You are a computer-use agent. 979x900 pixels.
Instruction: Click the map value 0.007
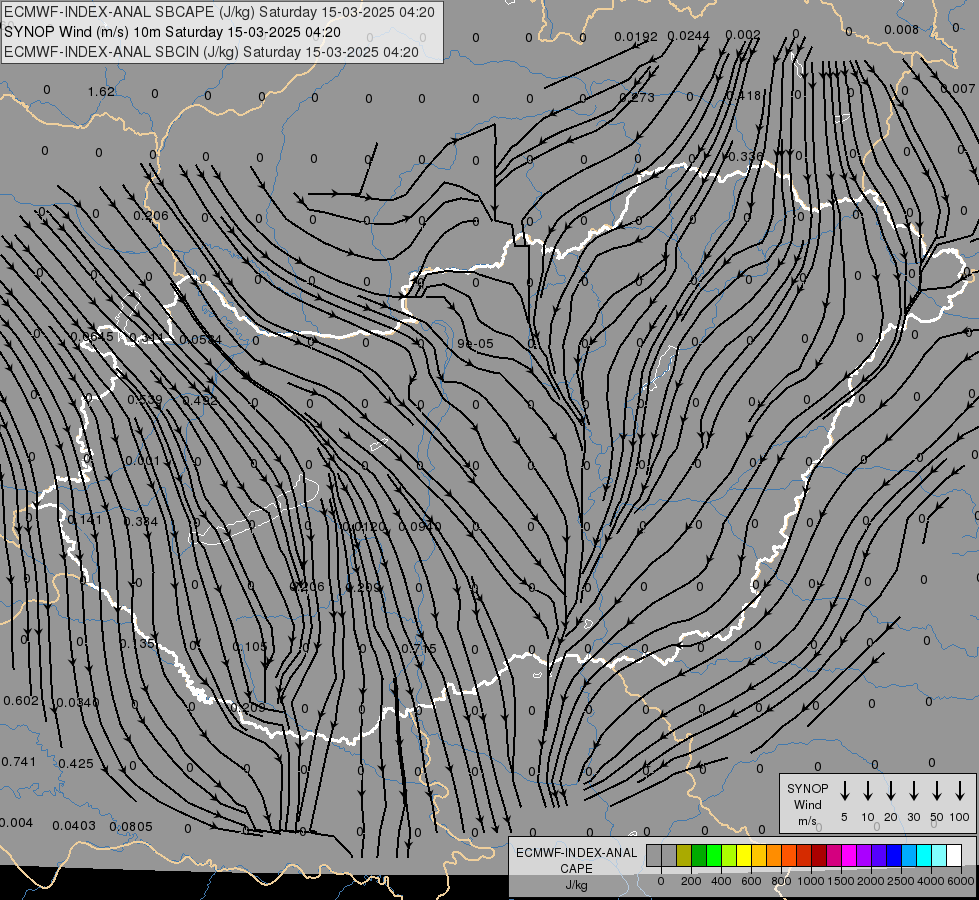click(x=957, y=89)
